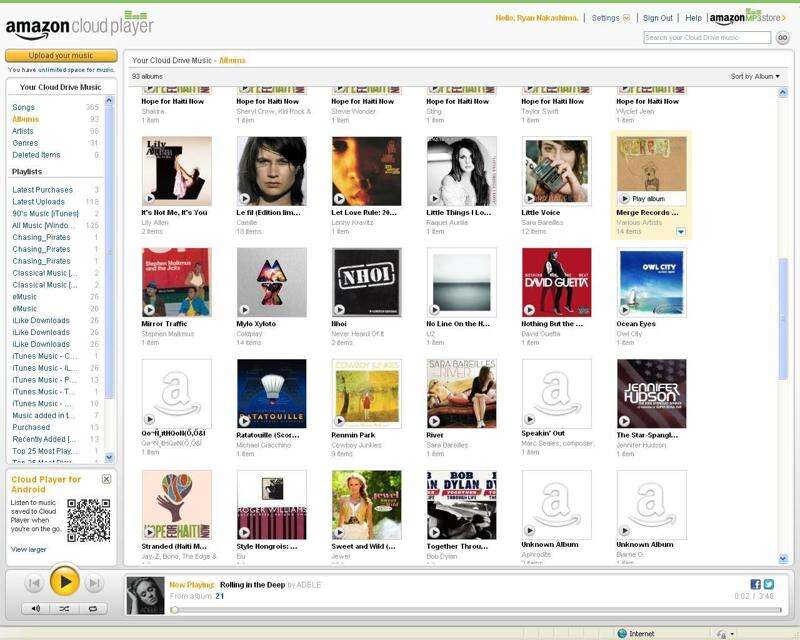Click the play icon on Together Through Life
This screenshot has height=640, width=800.
(x=434, y=532)
